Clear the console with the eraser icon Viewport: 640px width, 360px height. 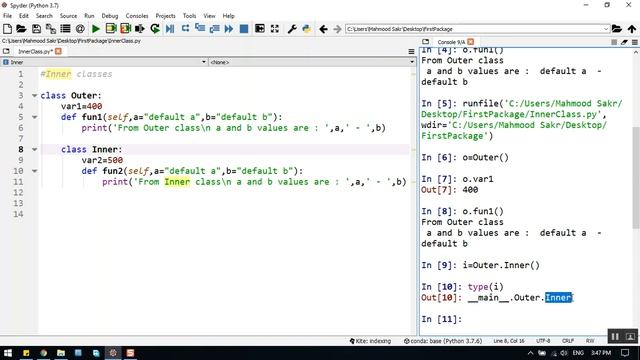(x=624, y=42)
